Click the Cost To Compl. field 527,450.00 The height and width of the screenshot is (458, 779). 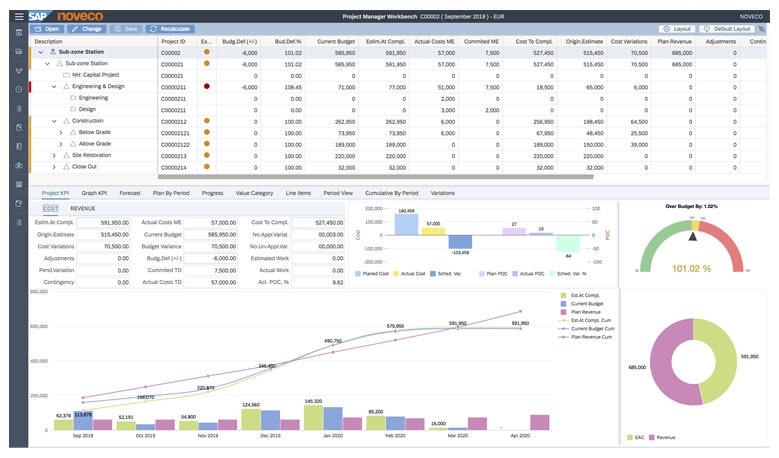318,223
